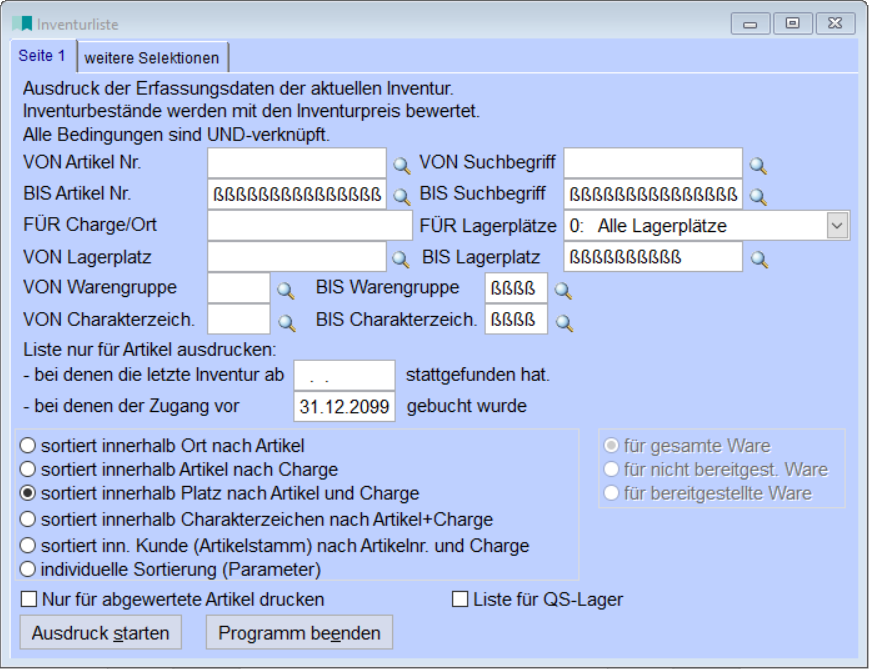Viewport: 869px width, 669px height.
Task: Check the 'Liste für QS-Lager' option
Action: coord(459,600)
